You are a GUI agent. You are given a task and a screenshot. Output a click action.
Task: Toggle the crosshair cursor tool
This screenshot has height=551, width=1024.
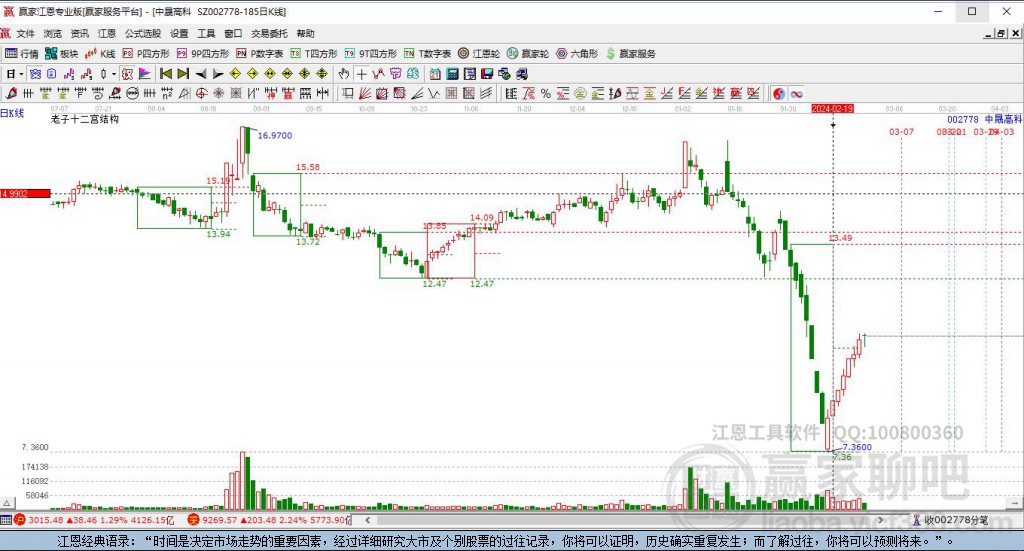tap(361, 74)
